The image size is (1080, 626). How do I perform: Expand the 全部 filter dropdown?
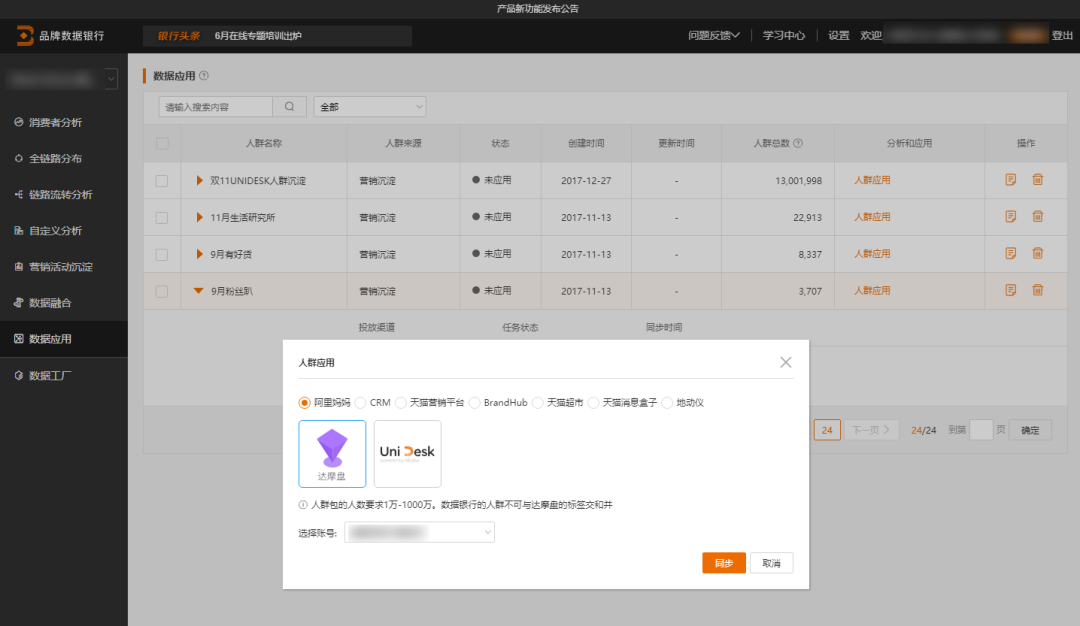[x=370, y=106]
